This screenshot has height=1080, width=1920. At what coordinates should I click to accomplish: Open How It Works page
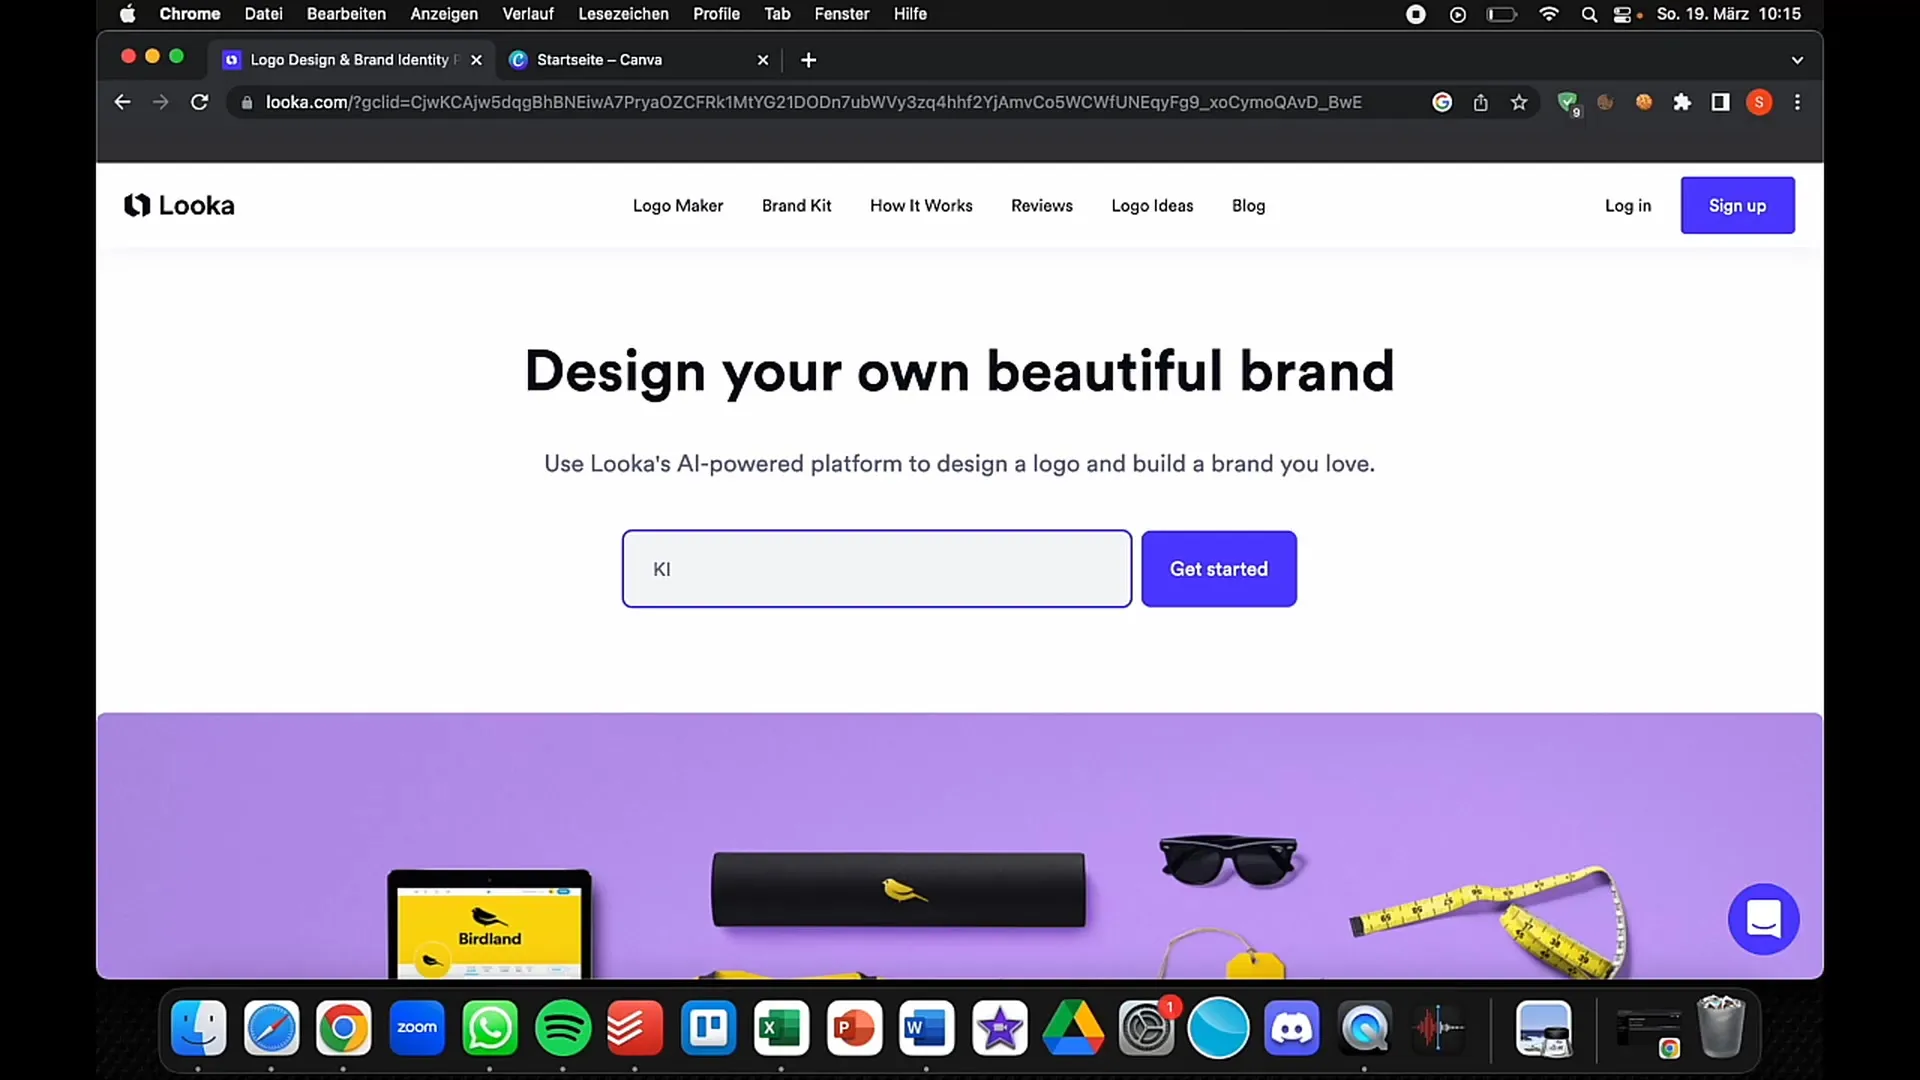[x=921, y=205]
